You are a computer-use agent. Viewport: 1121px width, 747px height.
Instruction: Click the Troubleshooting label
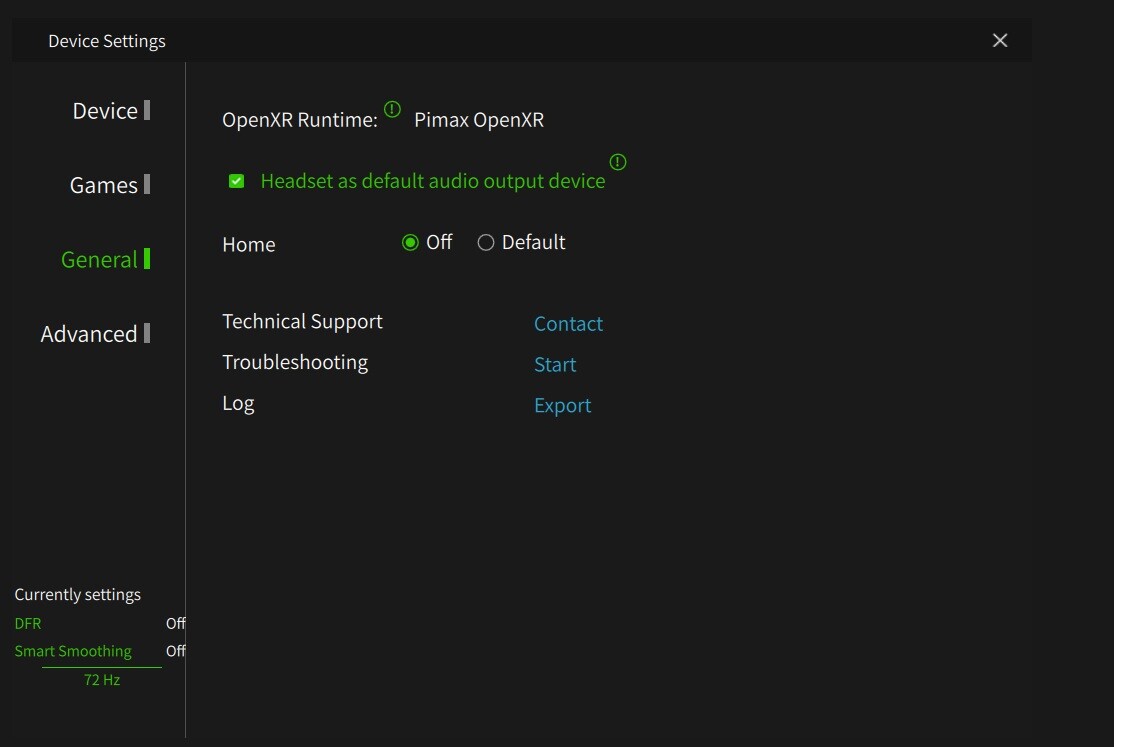tap(295, 362)
